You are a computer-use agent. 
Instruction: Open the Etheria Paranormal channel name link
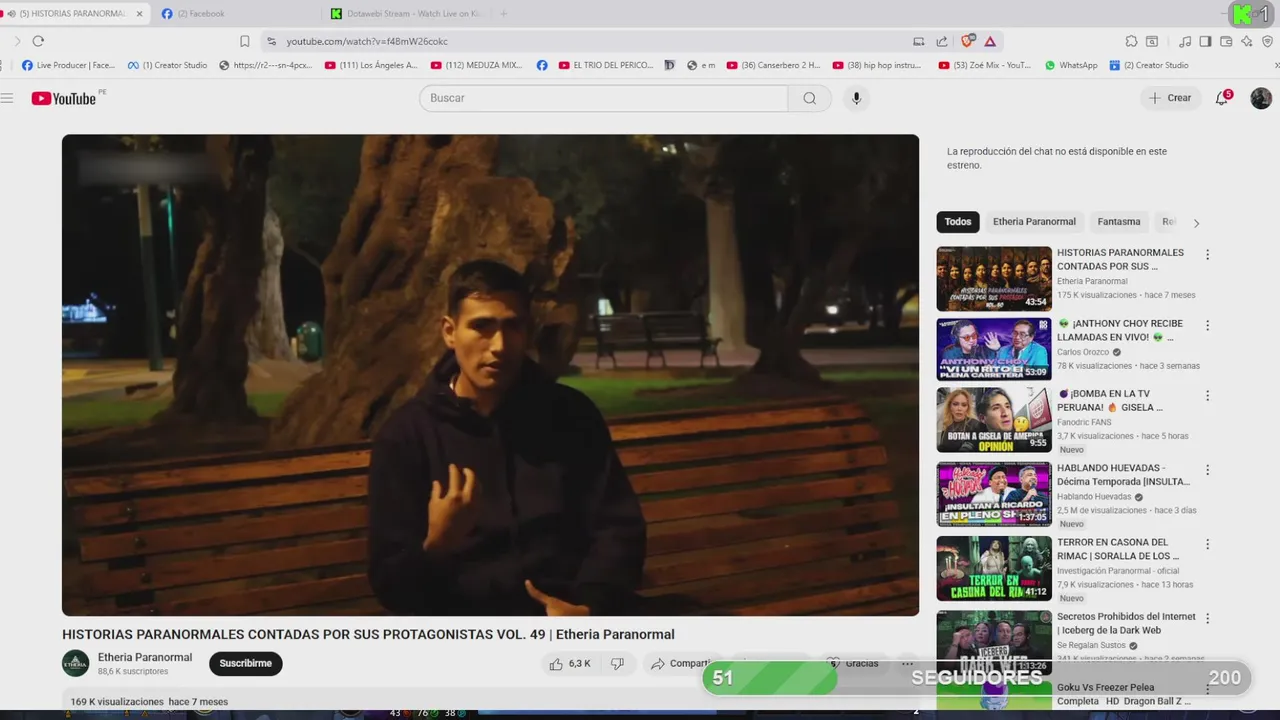click(x=145, y=657)
